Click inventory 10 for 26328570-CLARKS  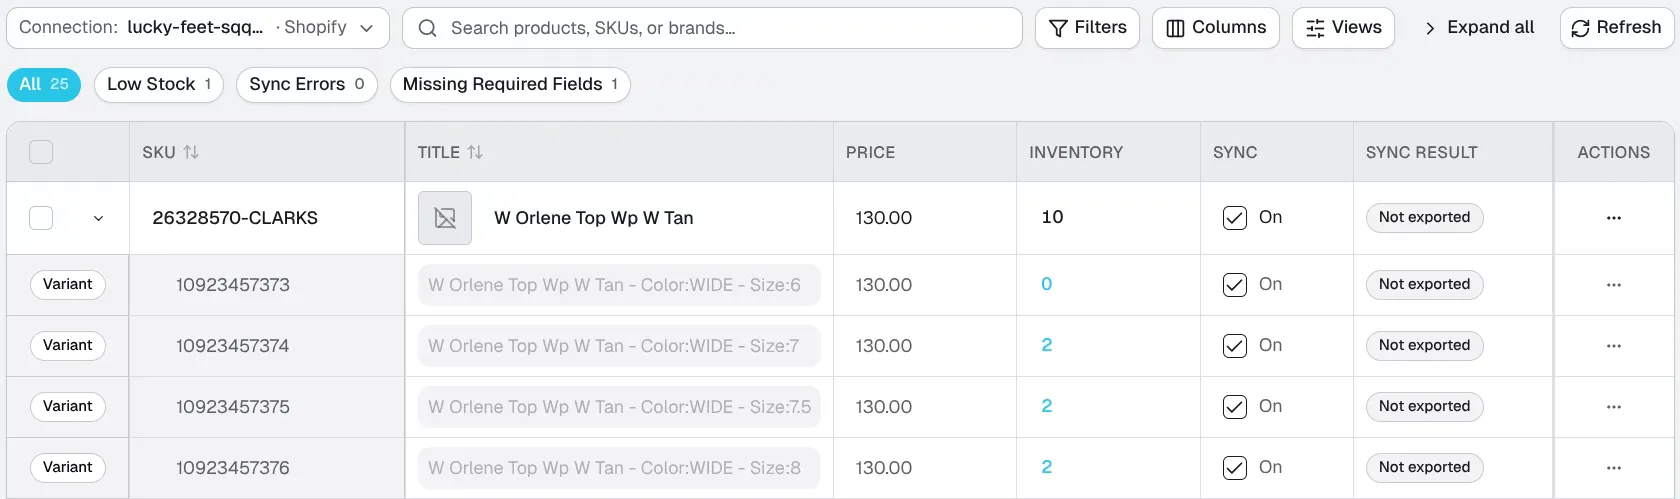point(1052,217)
